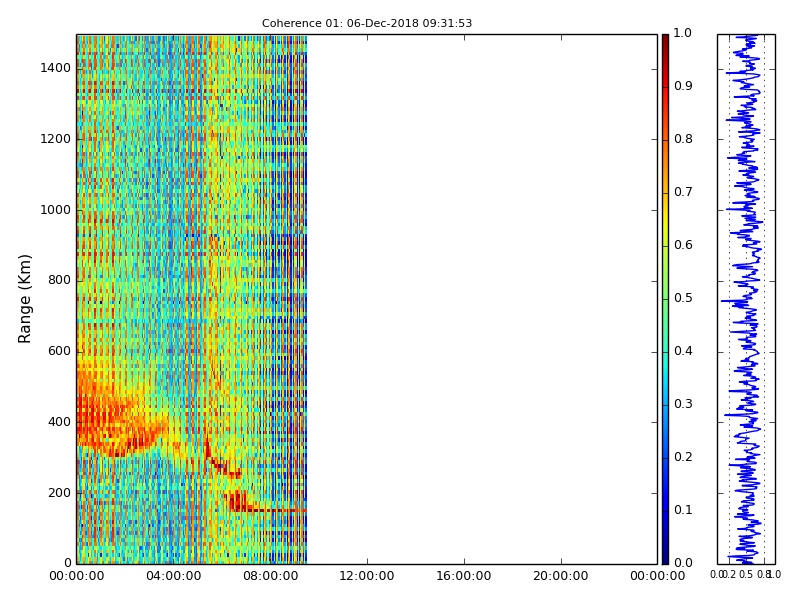Click the plot title 'Coherence 01: 06-Dec-2018 09:31:53'

[367, 23]
